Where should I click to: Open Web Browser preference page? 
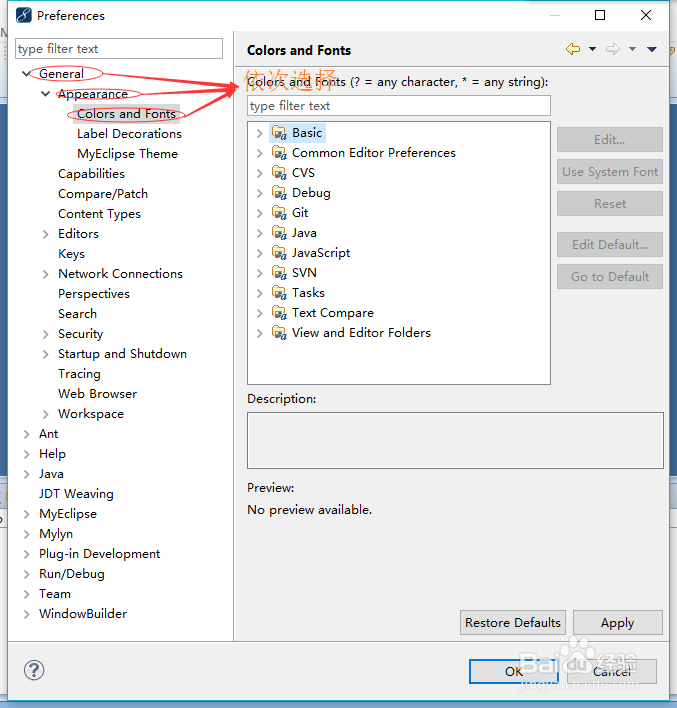tap(97, 394)
